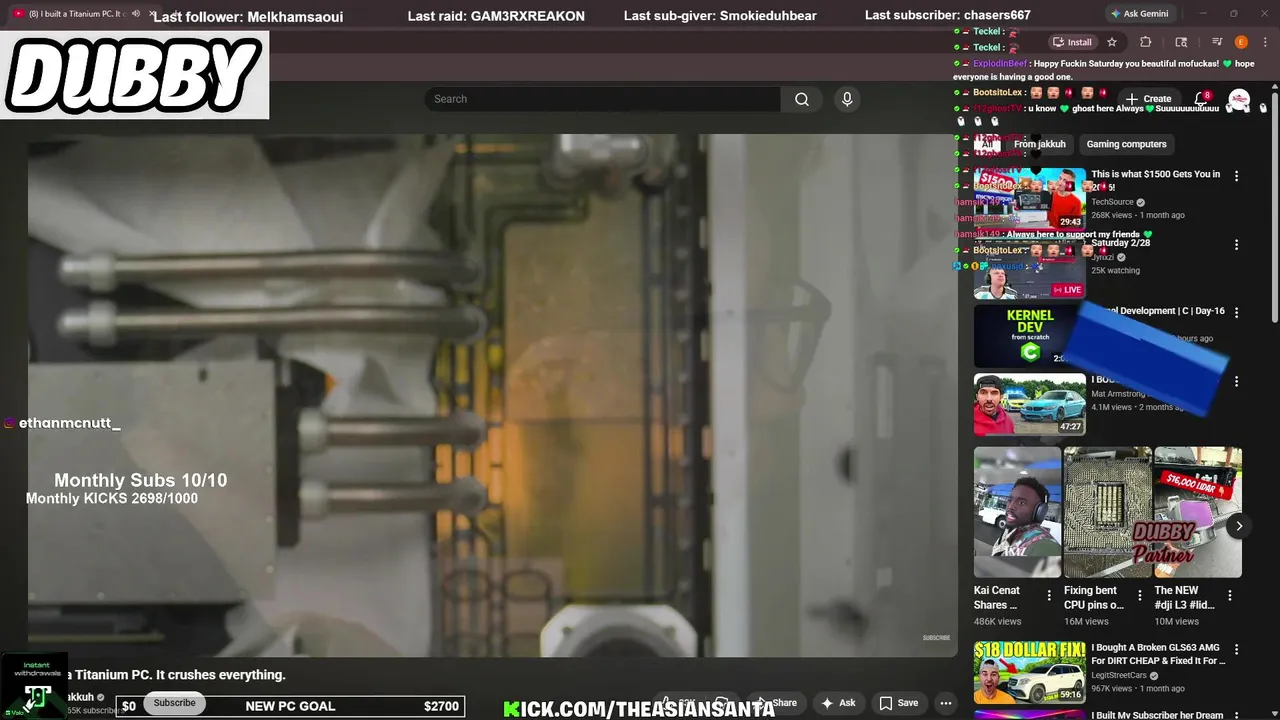Click the 'I Bought A Broken GLS63 AMG' title

coord(1158,654)
